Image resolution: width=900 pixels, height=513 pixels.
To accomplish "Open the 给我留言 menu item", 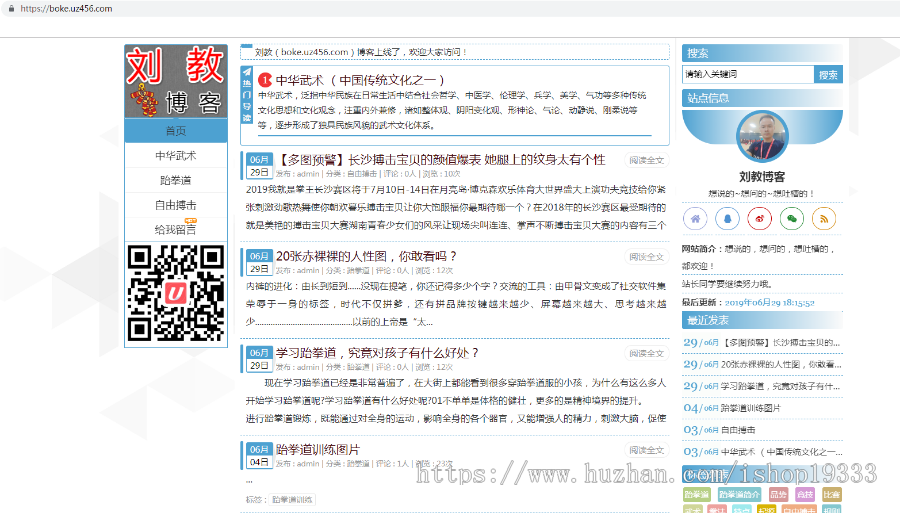I will pos(176,230).
